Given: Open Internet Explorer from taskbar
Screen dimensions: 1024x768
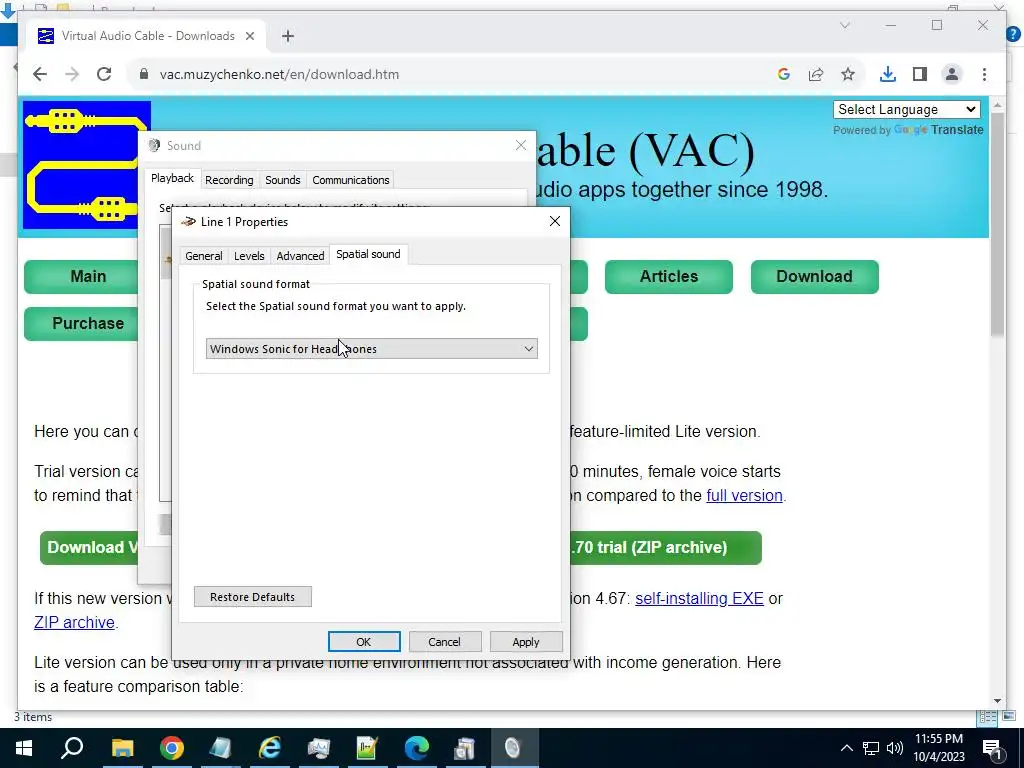Looking at the screenshot, I should click(x=270, y=748).
